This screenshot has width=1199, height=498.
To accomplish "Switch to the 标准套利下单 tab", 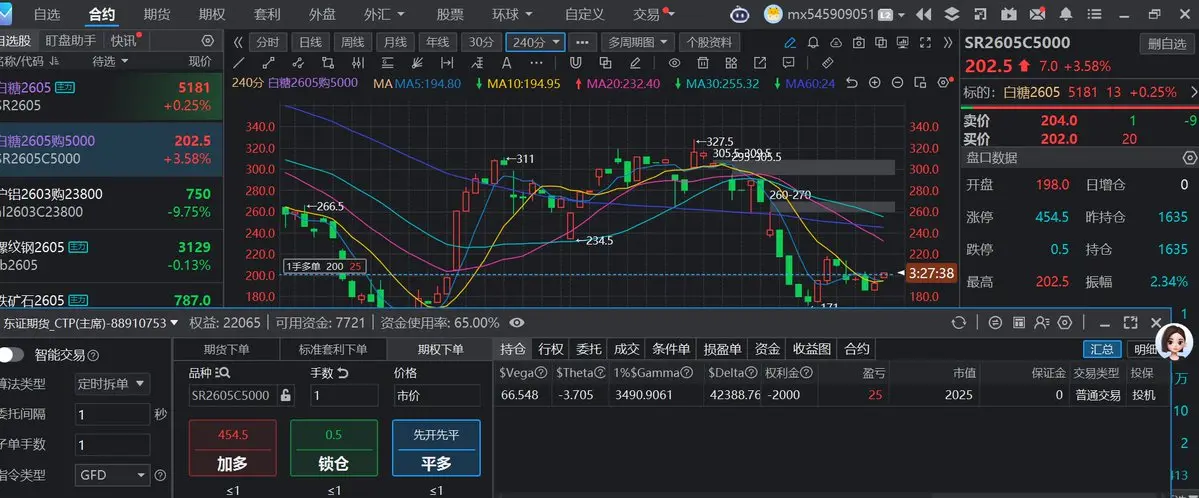I will [x=333, y=350].
